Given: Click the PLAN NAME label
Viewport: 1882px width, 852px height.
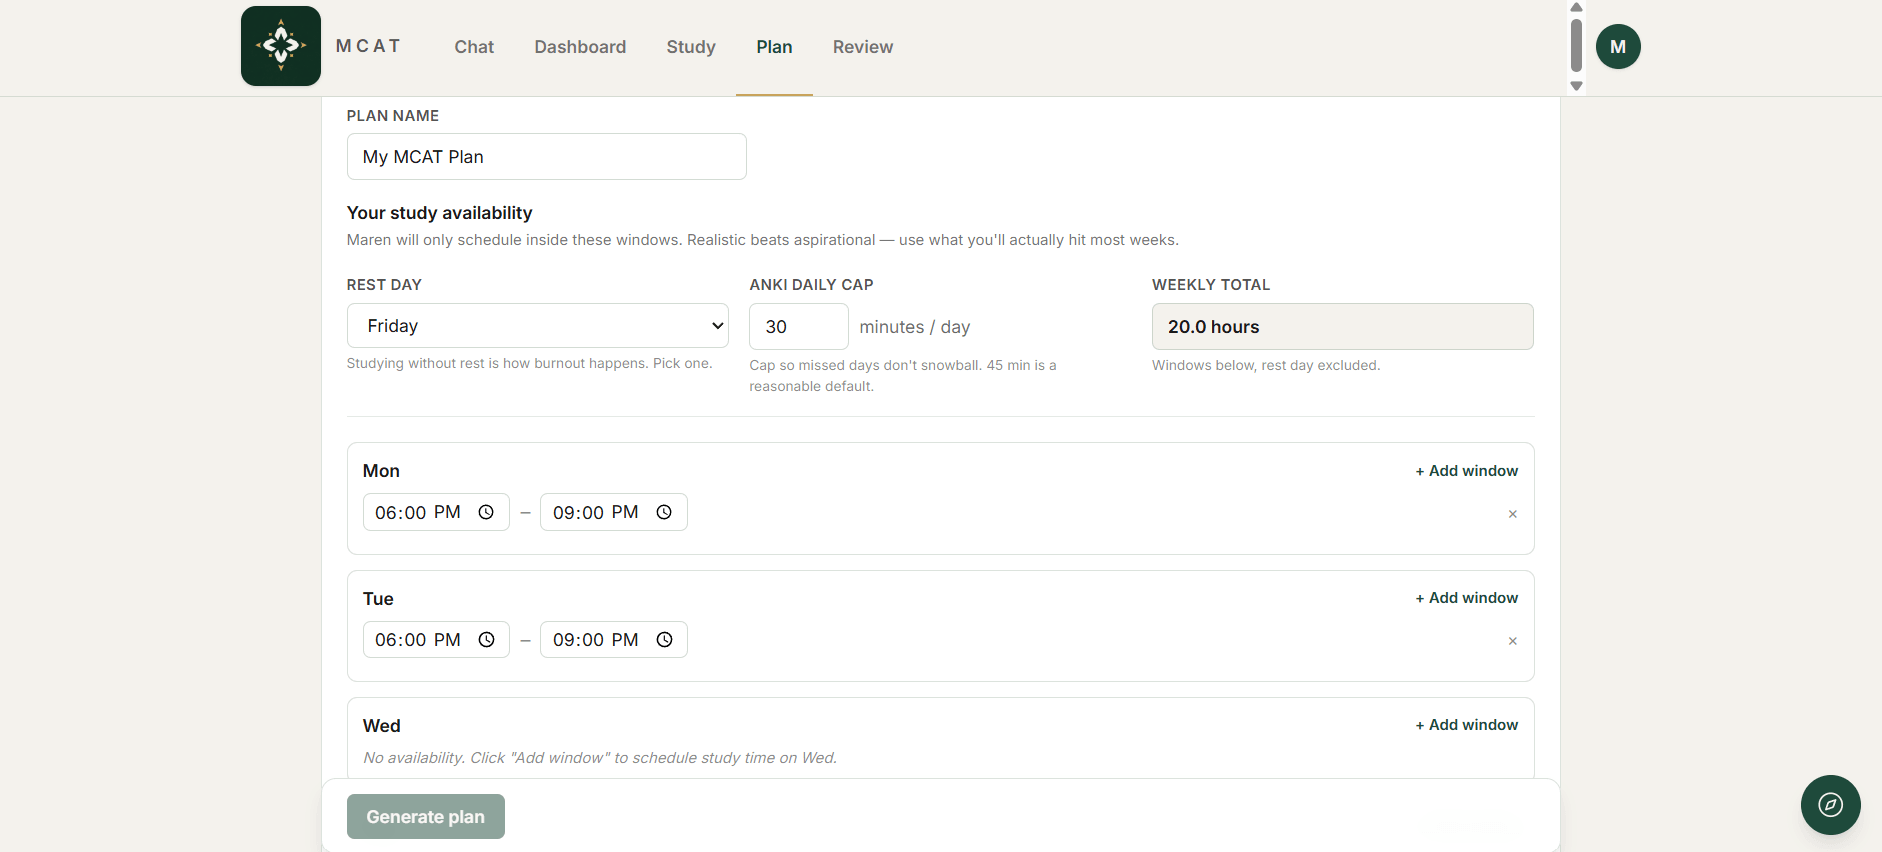Looking at the screenshot, I should click(x=393, y=116).
